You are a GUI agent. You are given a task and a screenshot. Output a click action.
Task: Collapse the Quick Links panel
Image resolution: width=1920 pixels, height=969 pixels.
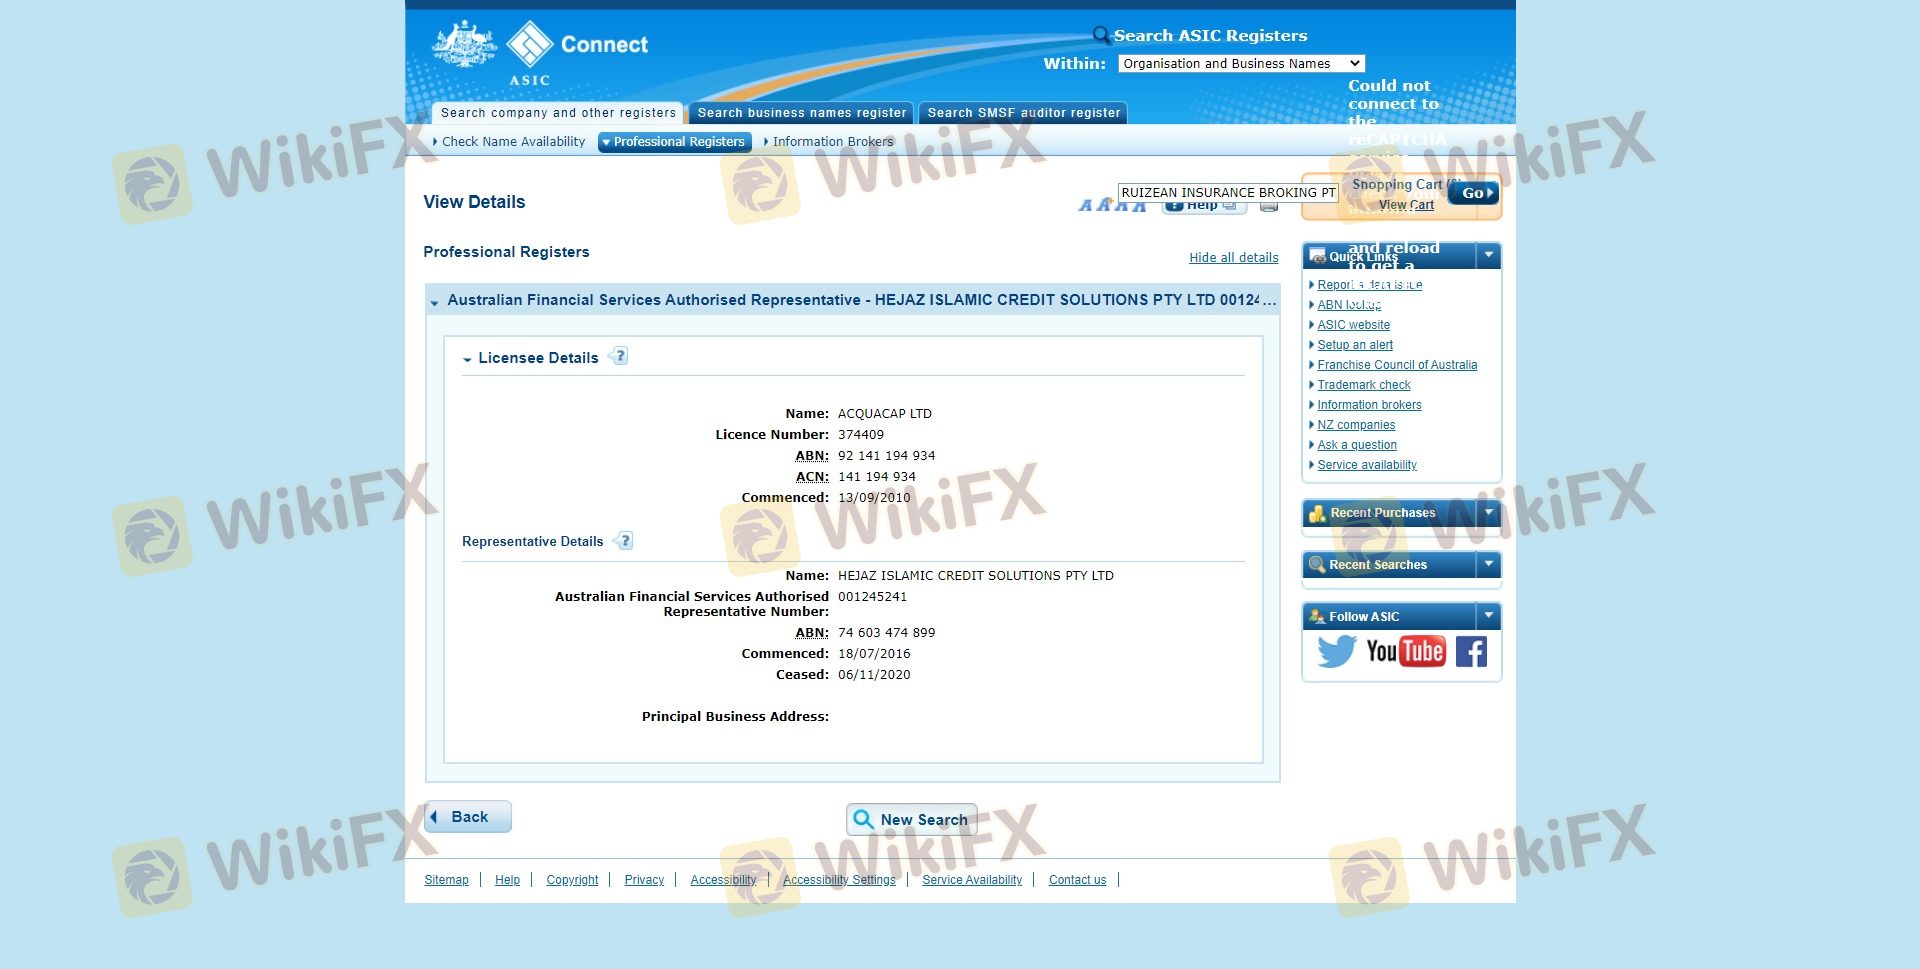1488,256
